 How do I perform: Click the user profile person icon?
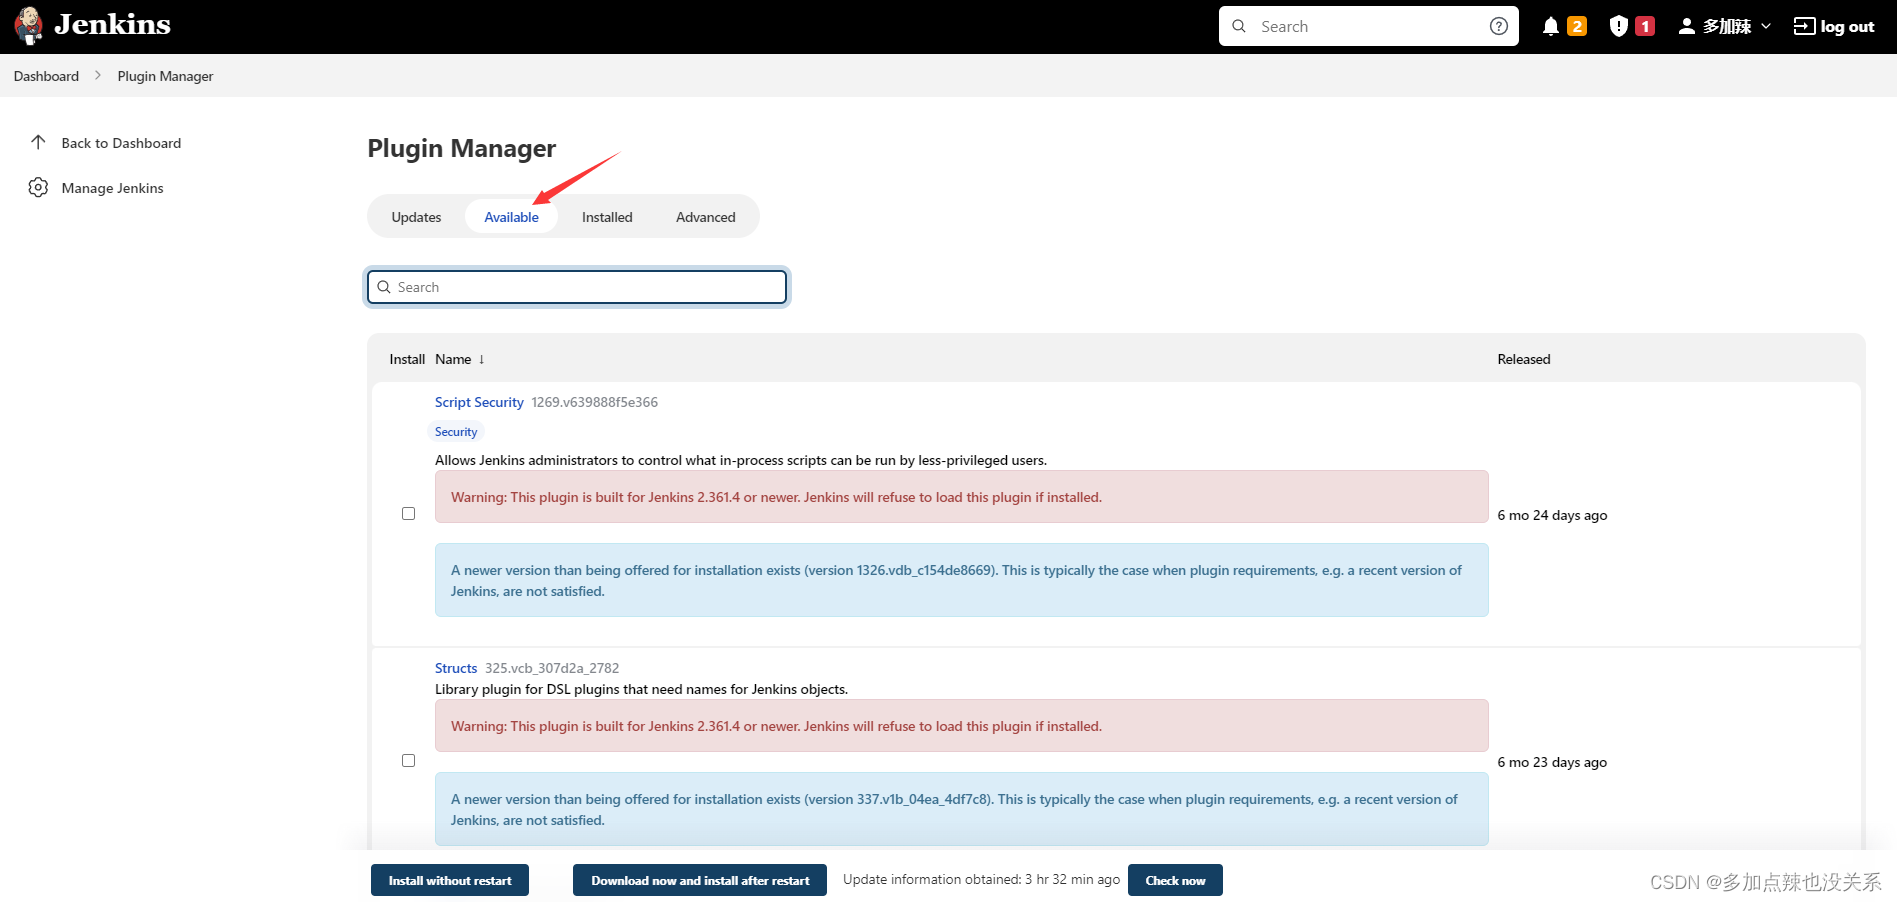pos(1686,26)
